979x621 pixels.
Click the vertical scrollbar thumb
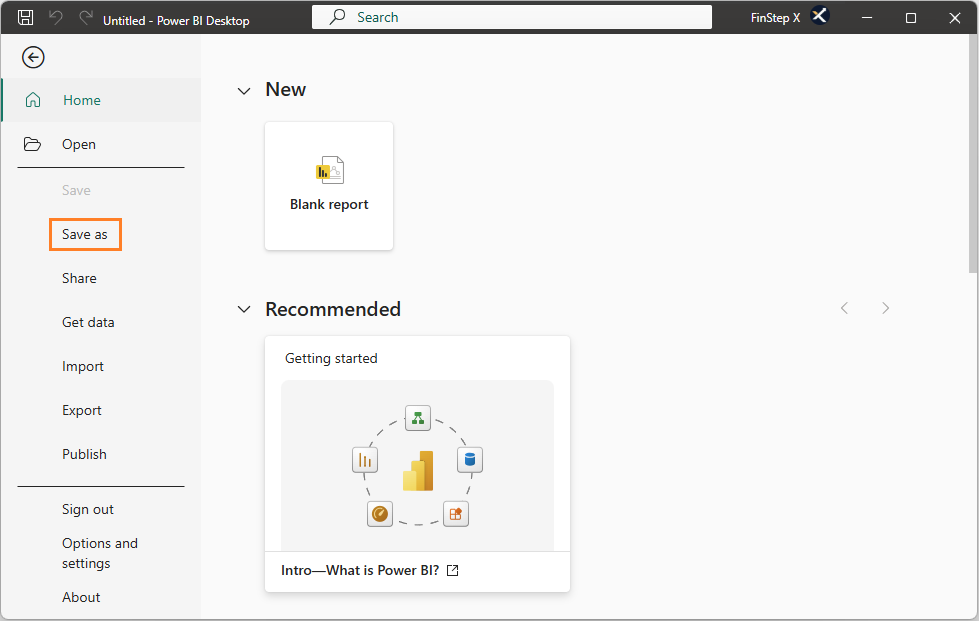[x=973, y=154]
